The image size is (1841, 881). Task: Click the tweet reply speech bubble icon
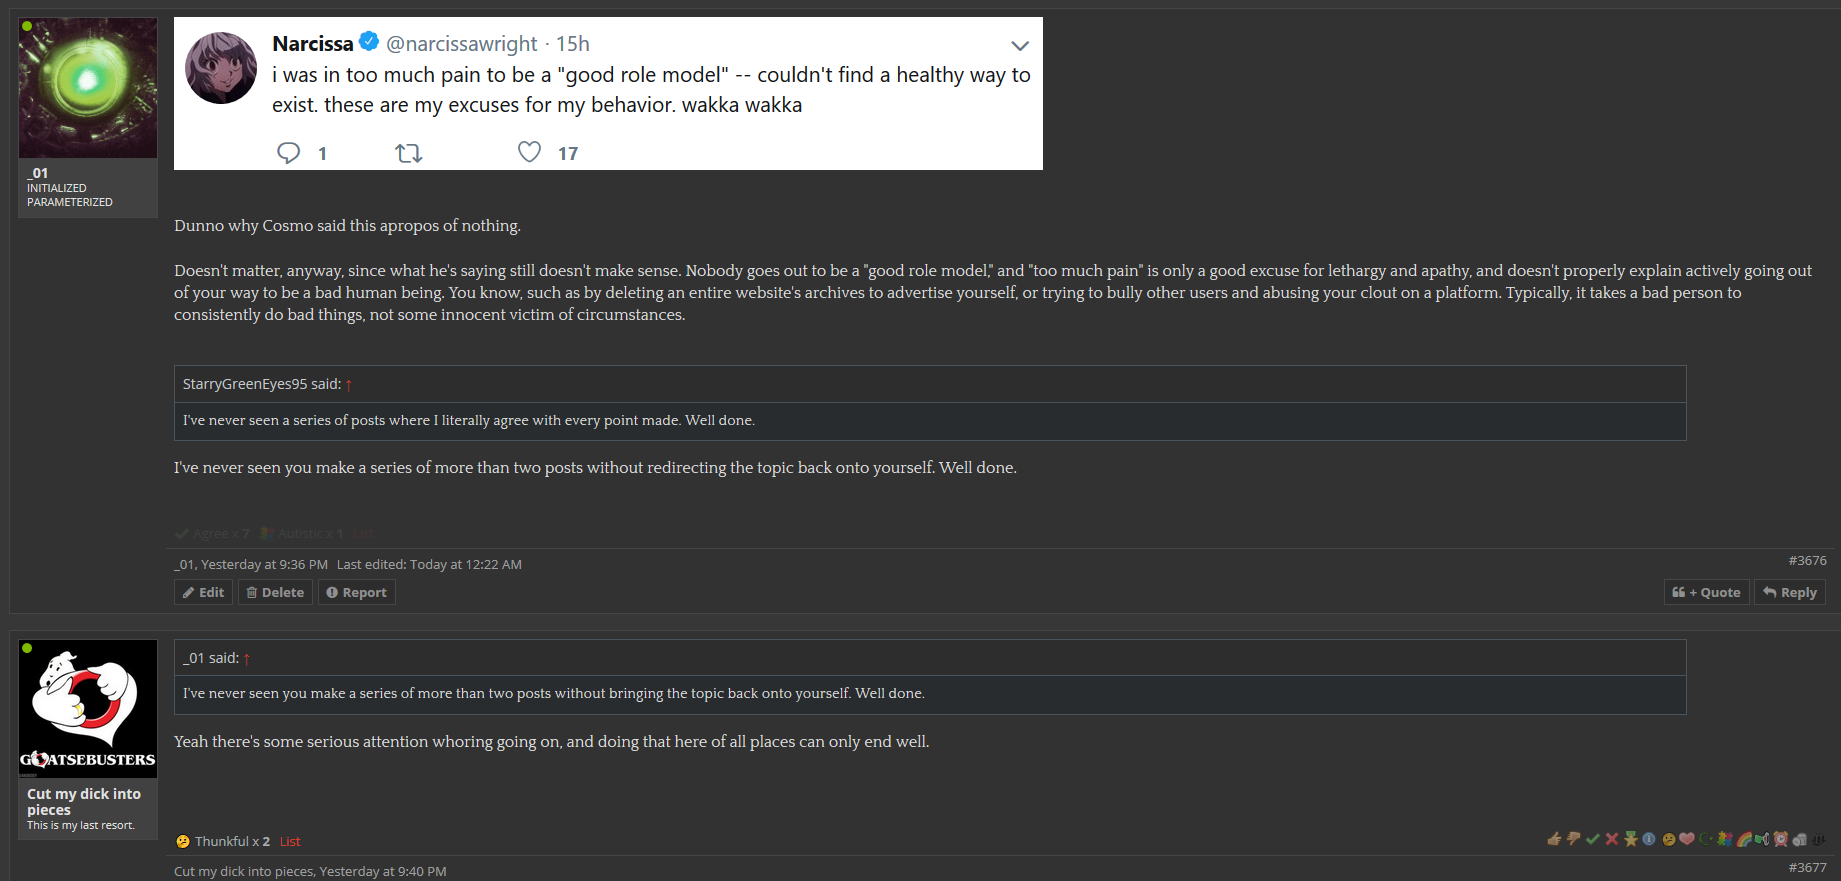(289, 153)
